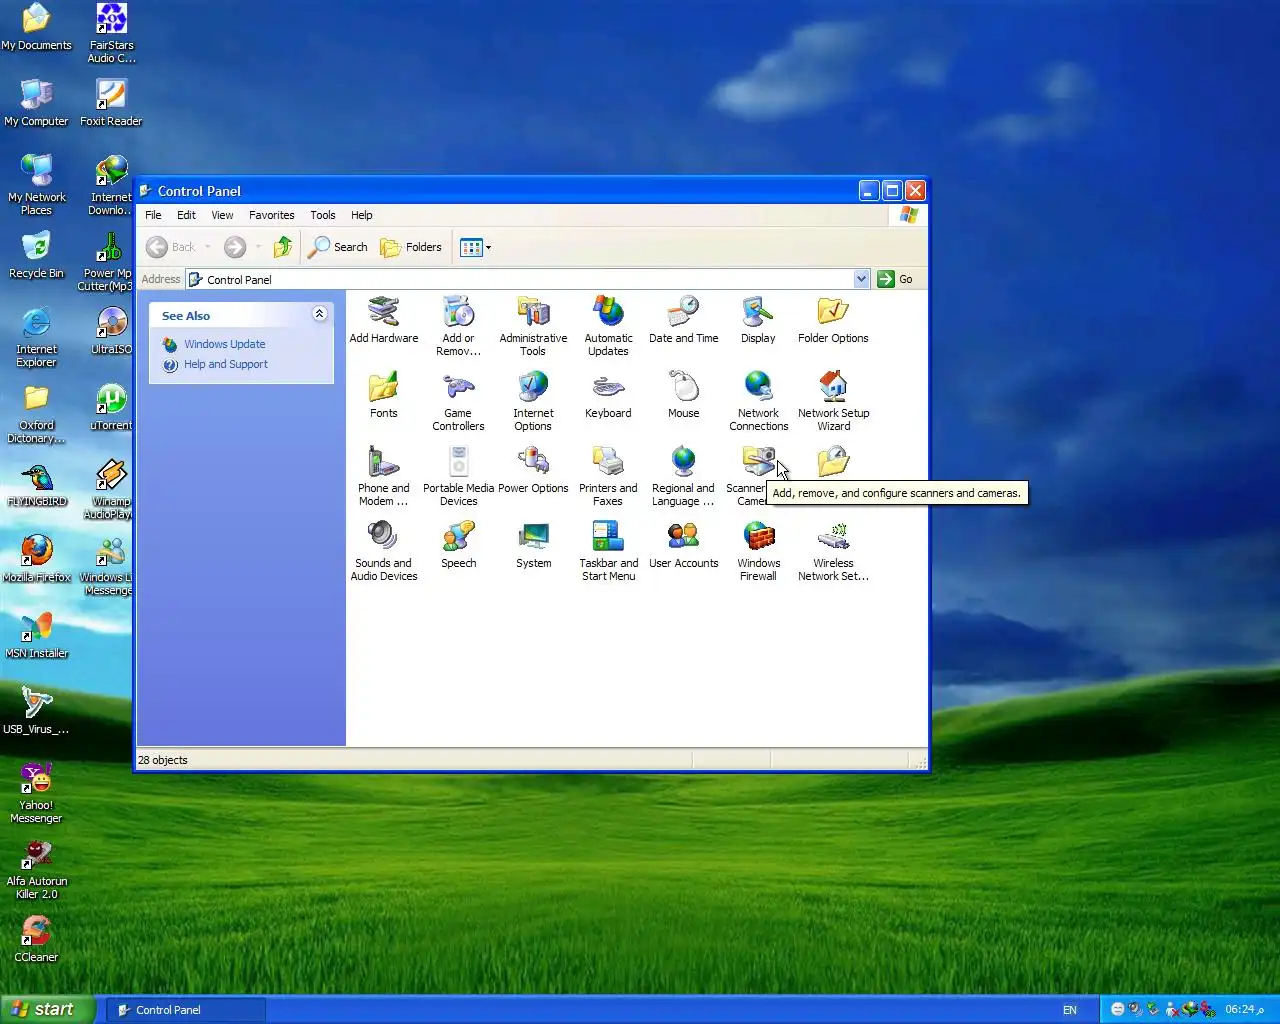Select Mozilla Firefox desktop icon
This screenshot has width=1280, height=1024.
[x=37, y=559]
